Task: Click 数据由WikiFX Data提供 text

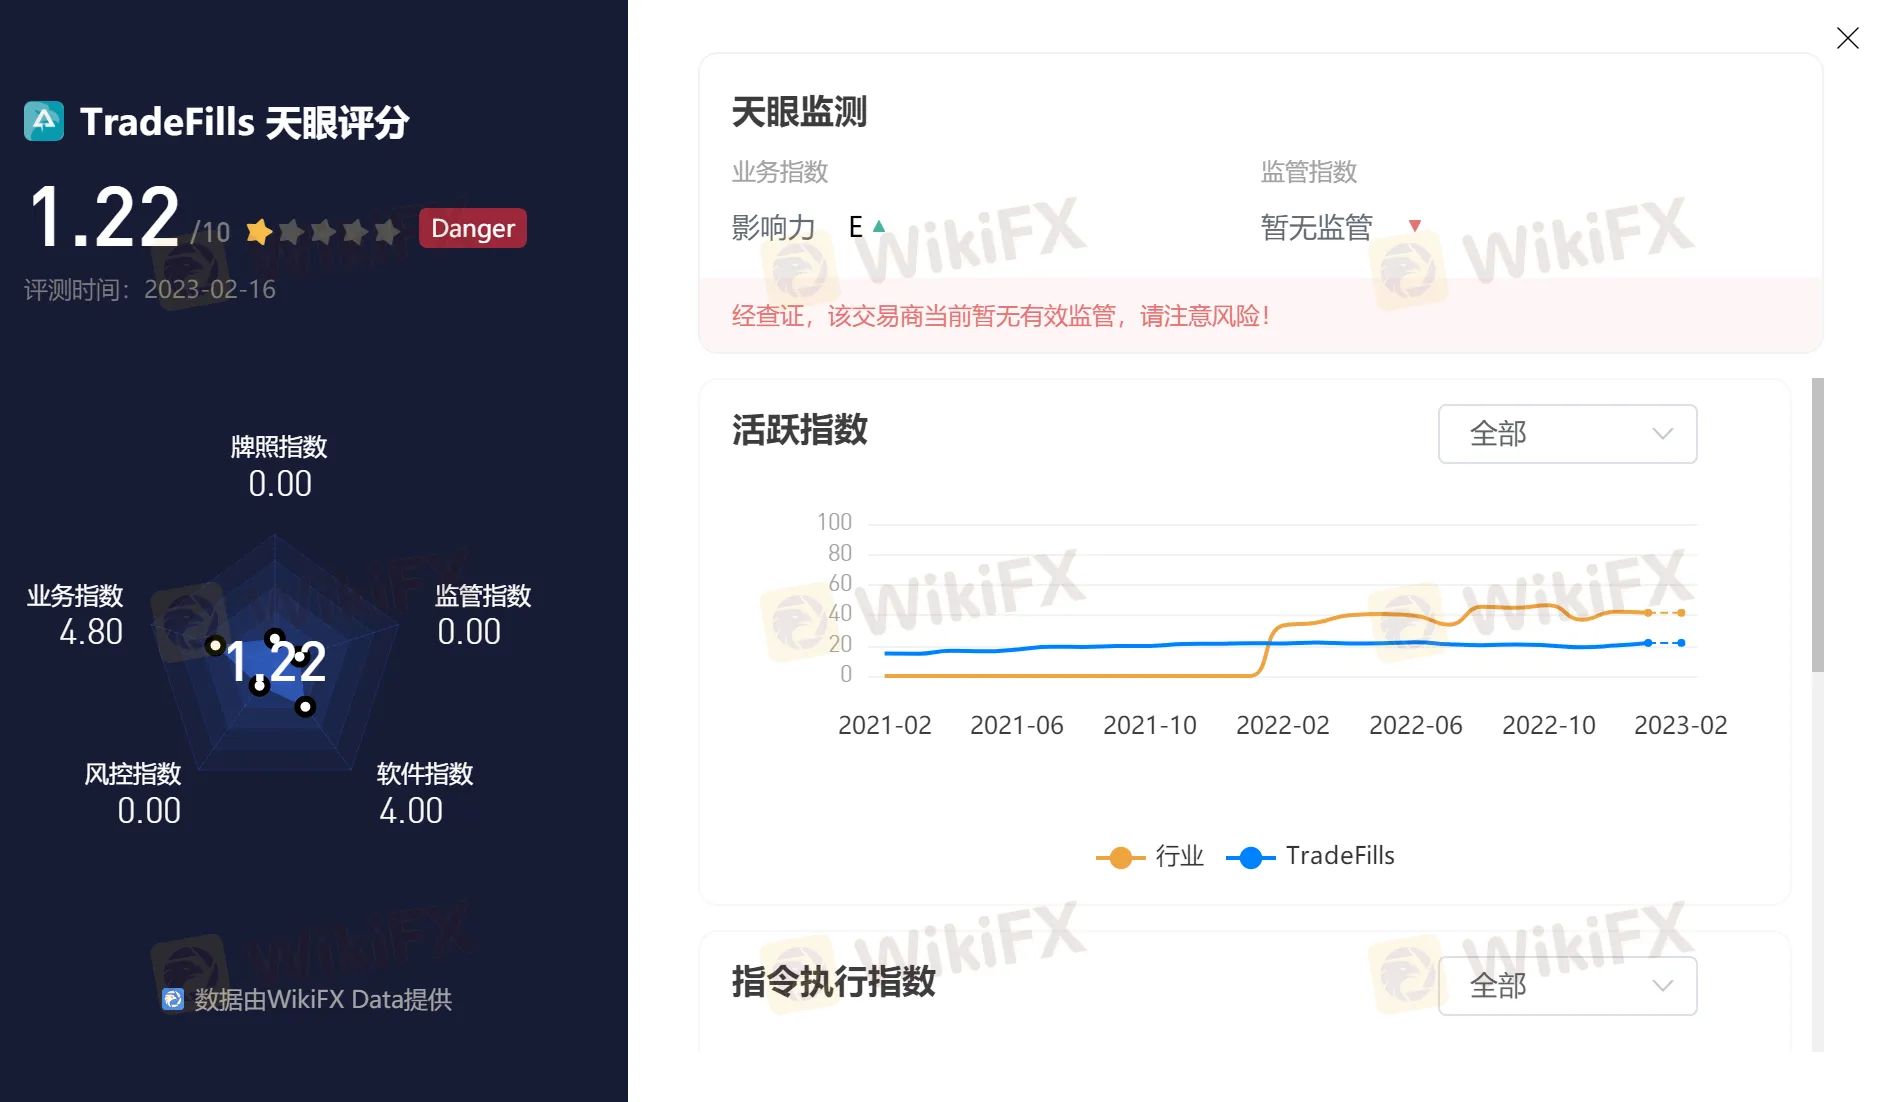Action: pos(323,1000)
